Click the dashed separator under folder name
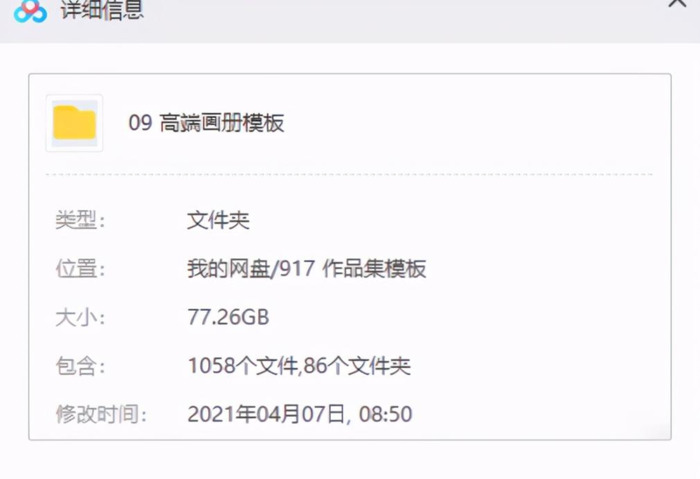 [x=350, y=174]
